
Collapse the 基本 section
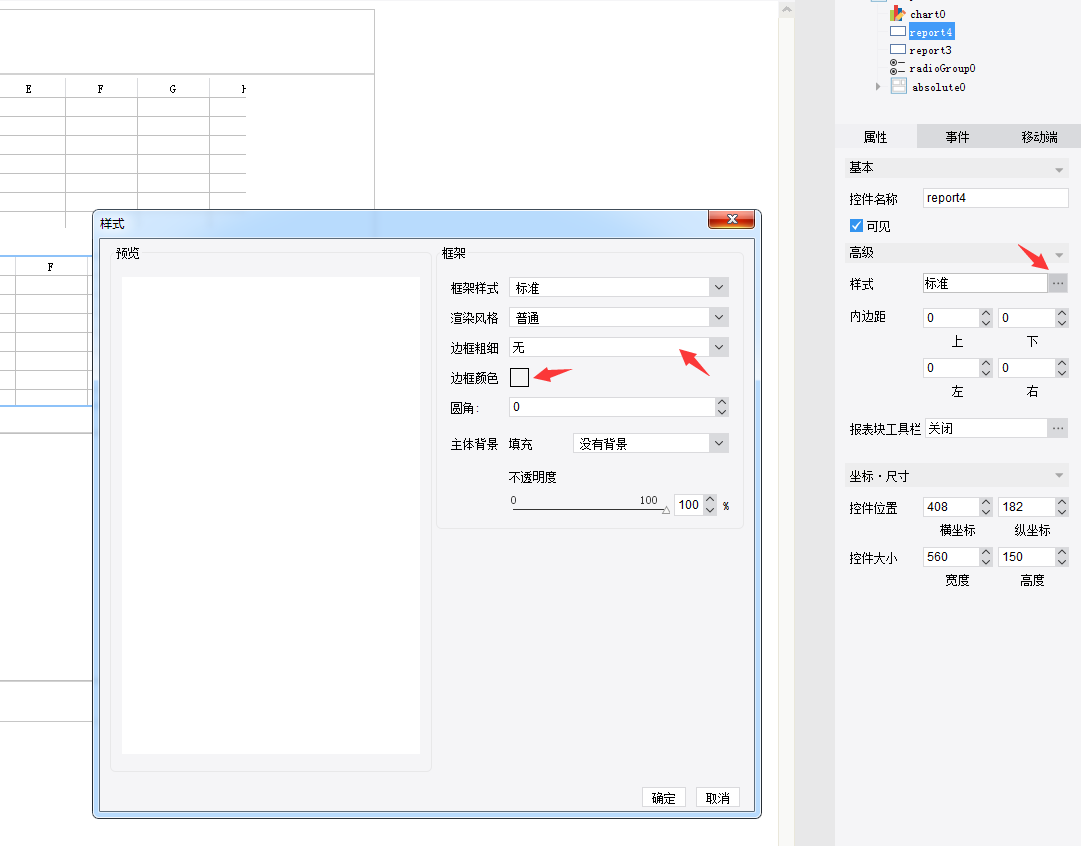point(1059,169)
